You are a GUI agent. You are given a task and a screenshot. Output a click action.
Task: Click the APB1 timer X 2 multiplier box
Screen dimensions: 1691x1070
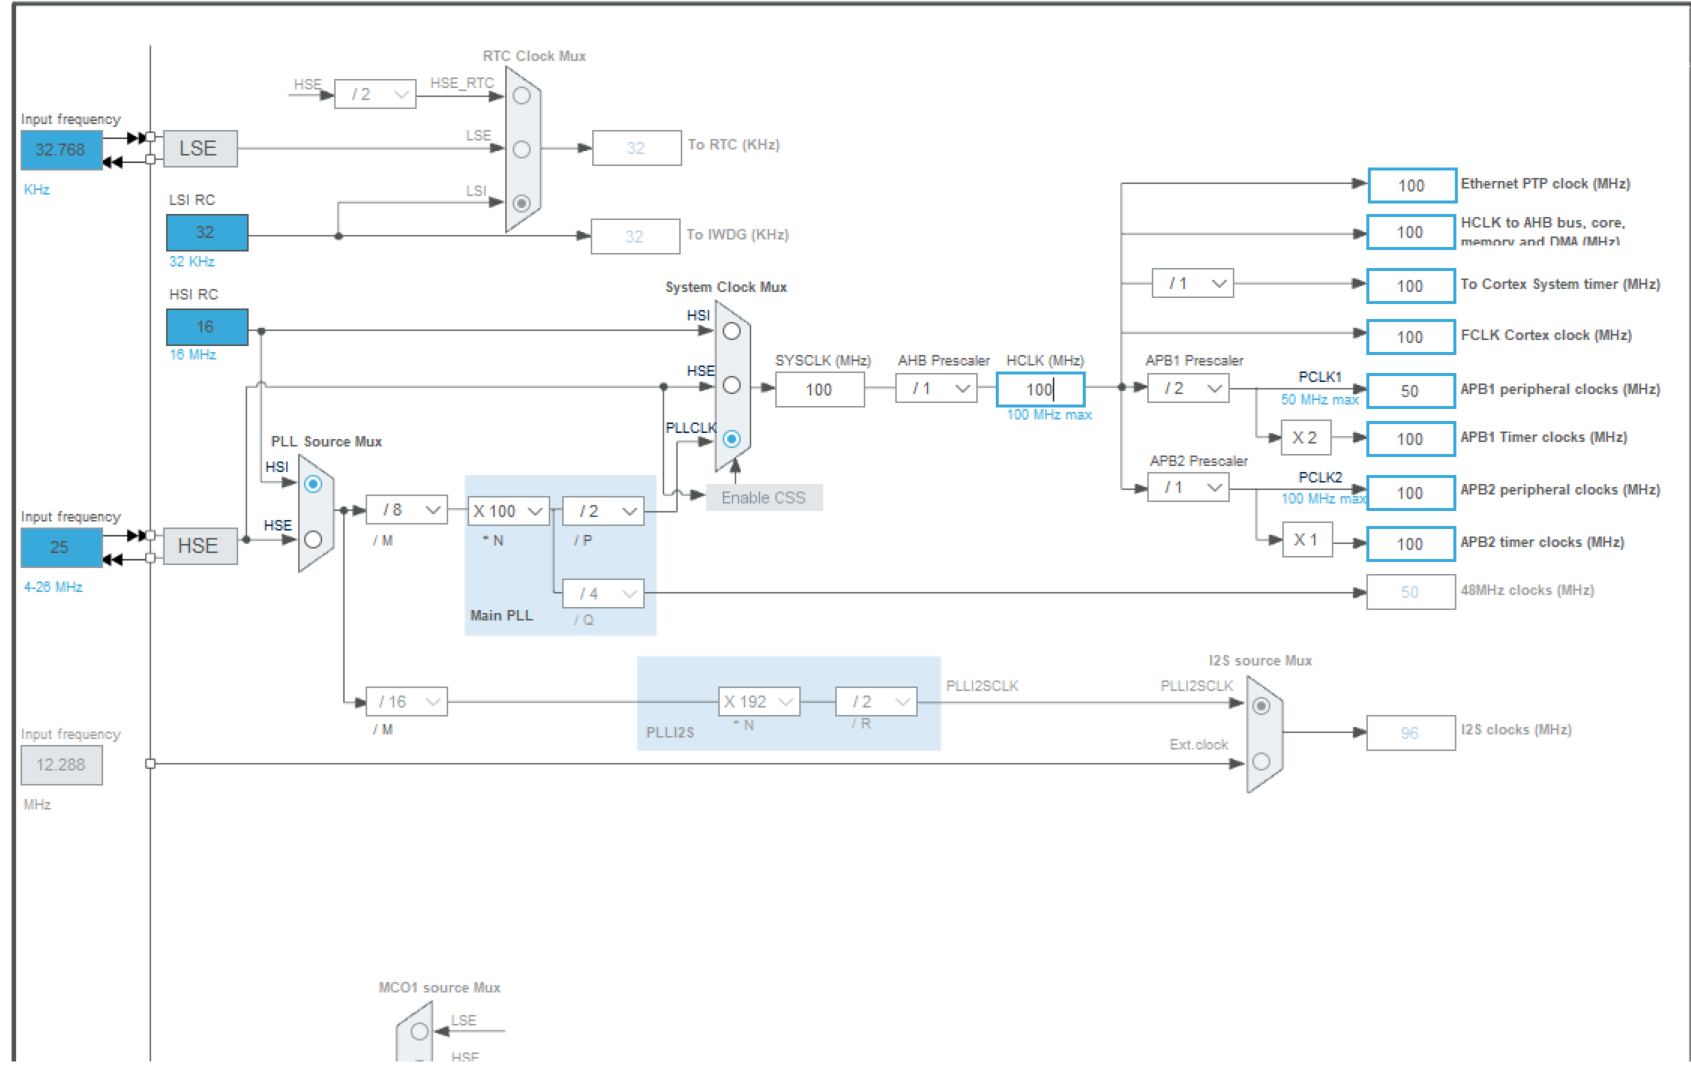click(1306, 438)
